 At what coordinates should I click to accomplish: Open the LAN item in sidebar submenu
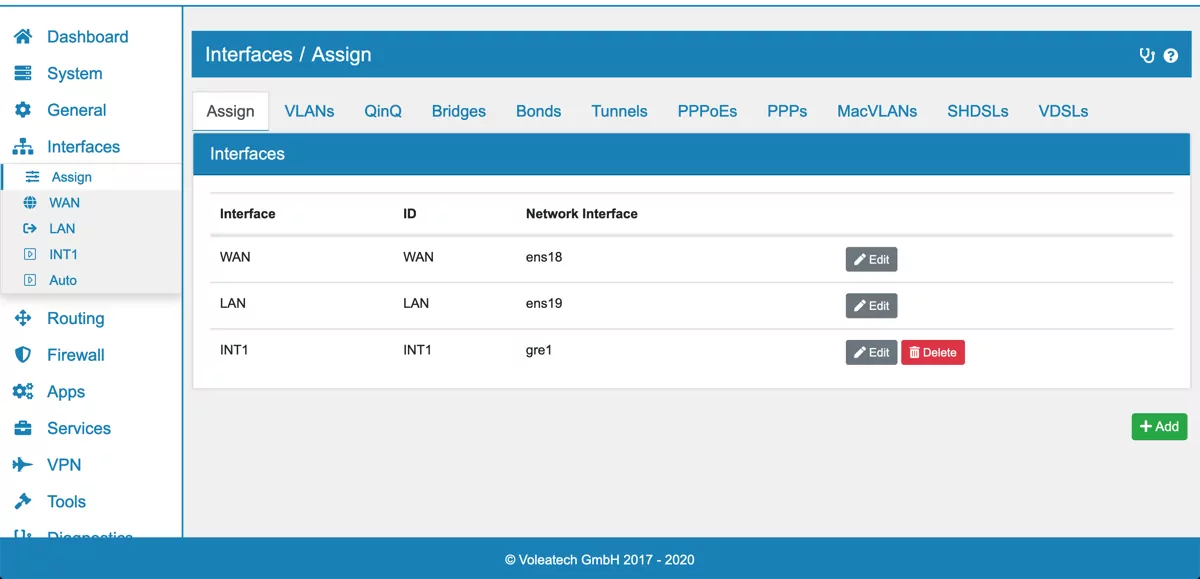(x=62, y=229)
